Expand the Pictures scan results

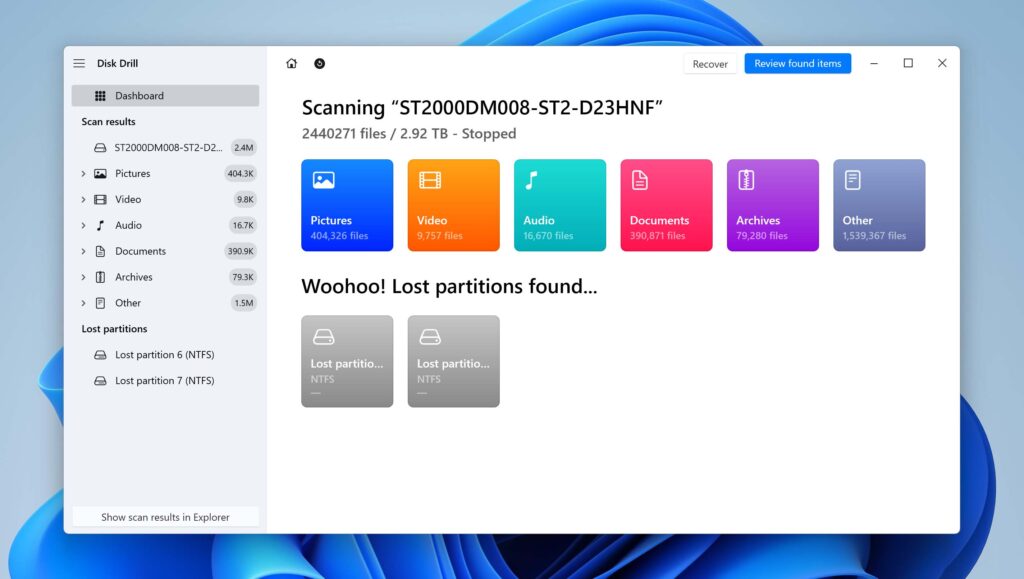coord(84,173)
